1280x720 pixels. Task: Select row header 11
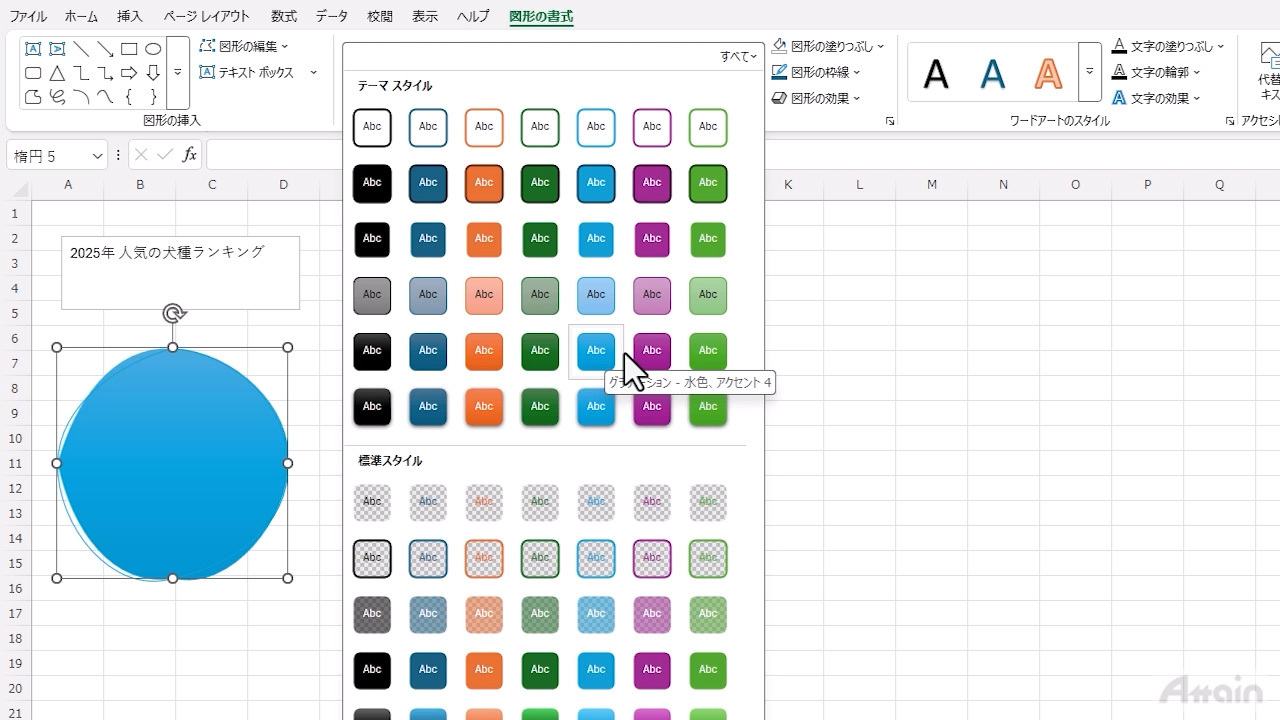pyautogui.click(x=15, y=464)
